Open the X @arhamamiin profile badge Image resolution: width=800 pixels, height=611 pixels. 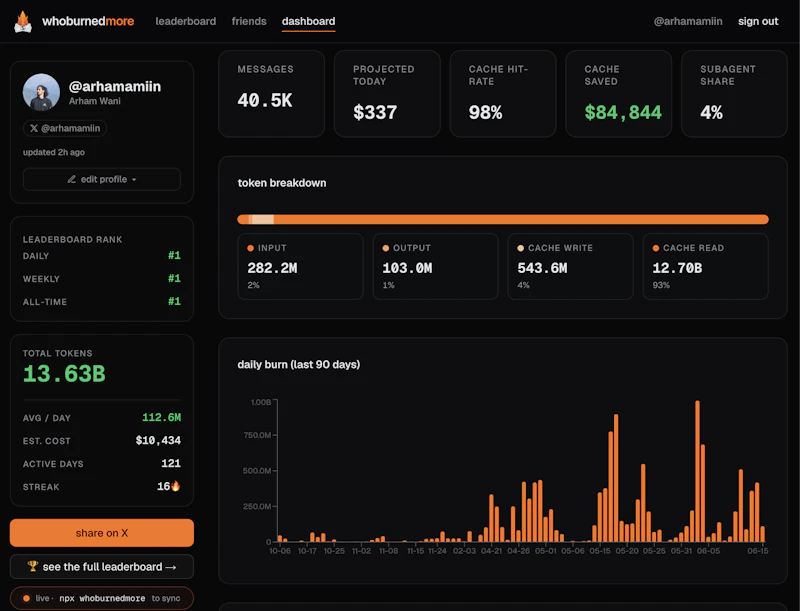65,128
